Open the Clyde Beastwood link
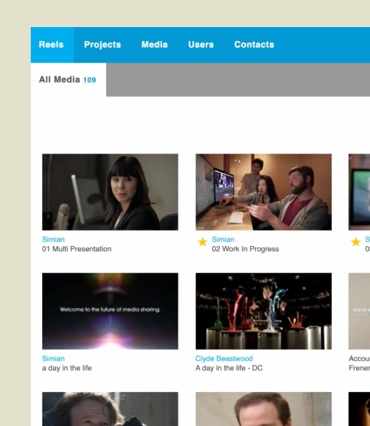The width and height of the screenshot is (370, 426). point(224,359)
